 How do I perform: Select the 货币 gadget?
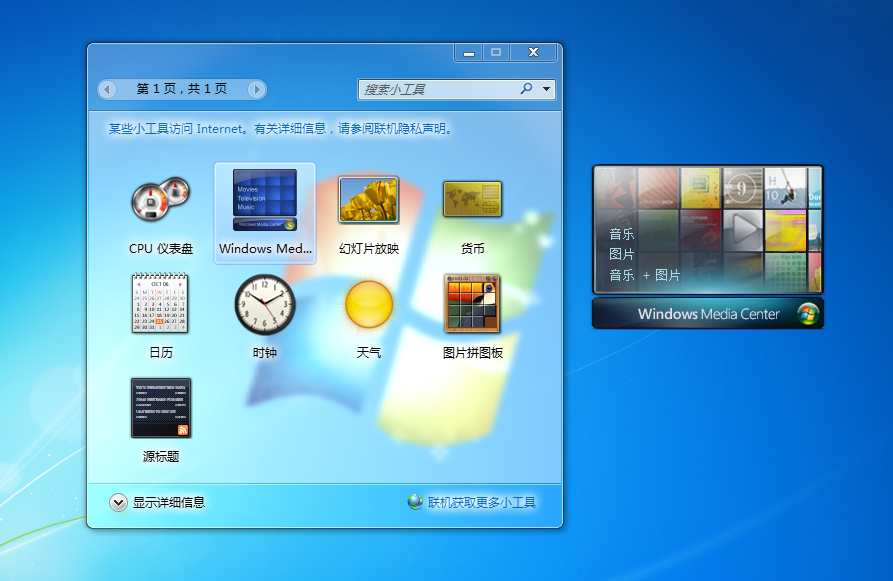[x=472, y=199]
